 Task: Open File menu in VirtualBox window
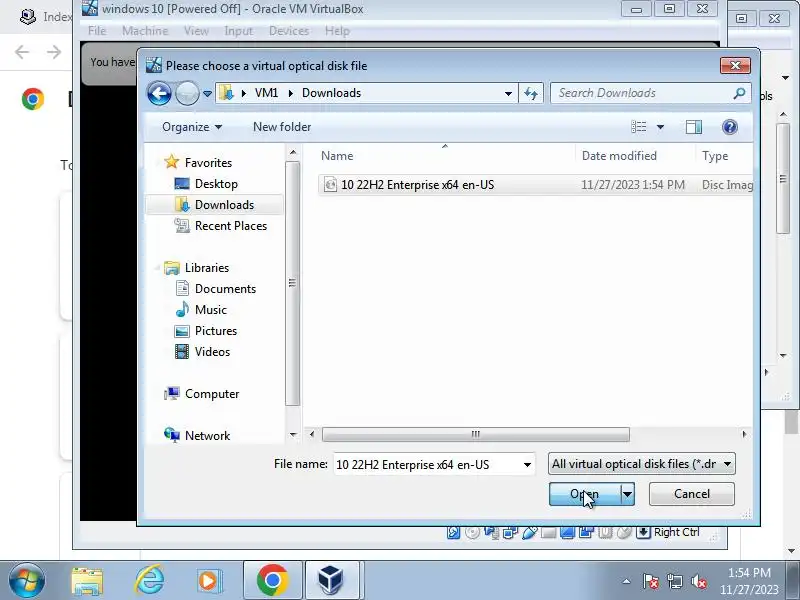(97, 31)
